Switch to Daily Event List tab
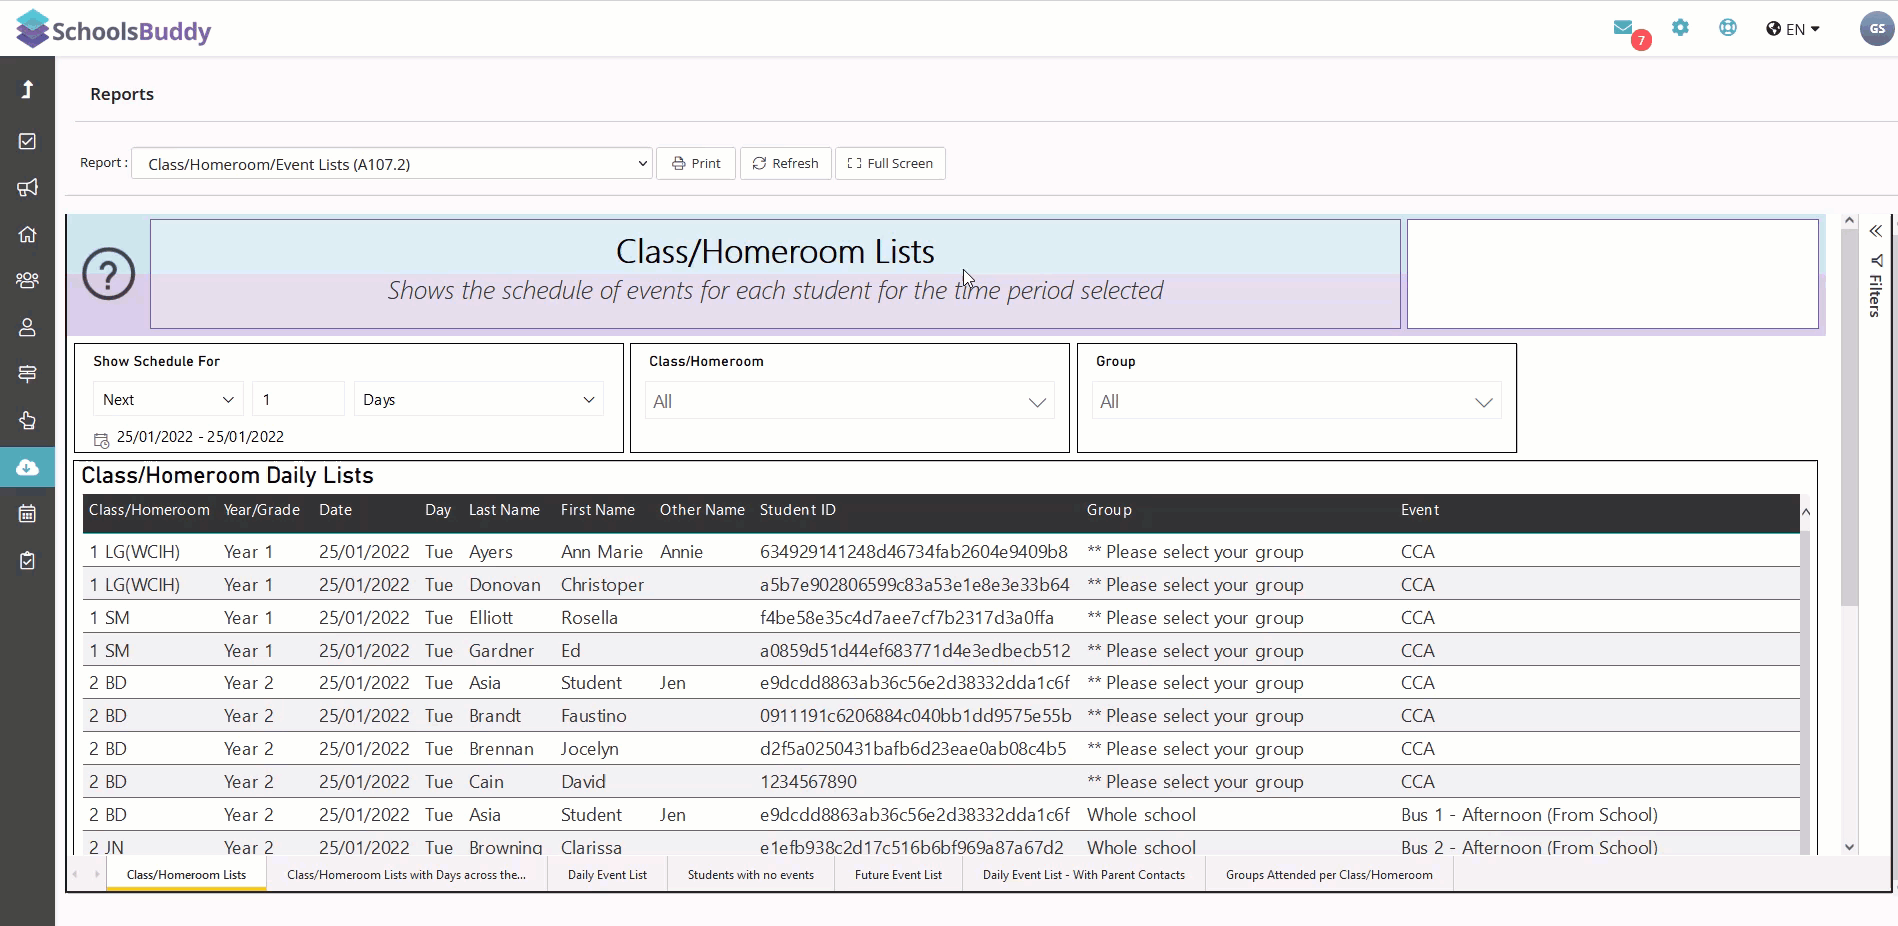 (607, 875)
